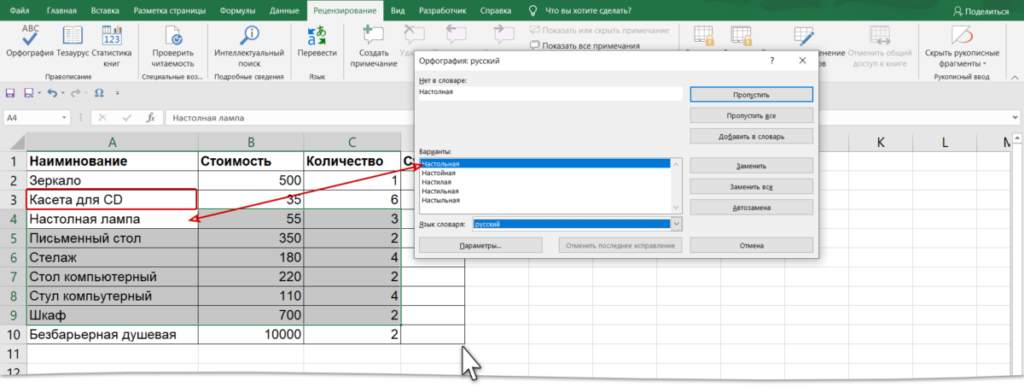Select the suggestion Настильная

click(x=545, y=191)
